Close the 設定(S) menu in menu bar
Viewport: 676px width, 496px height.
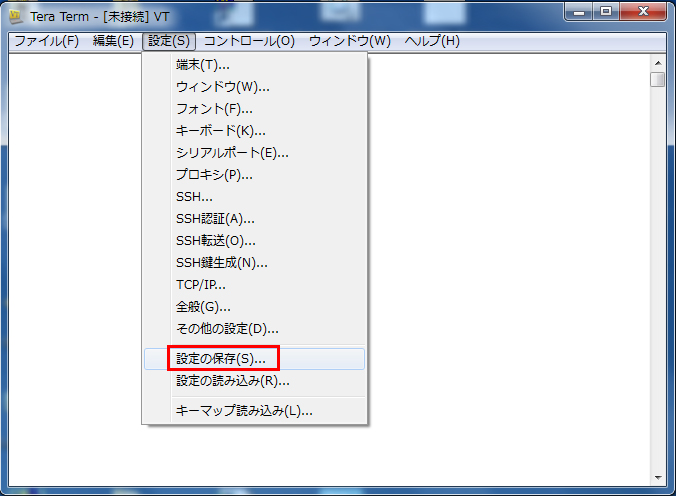point(167,41)
